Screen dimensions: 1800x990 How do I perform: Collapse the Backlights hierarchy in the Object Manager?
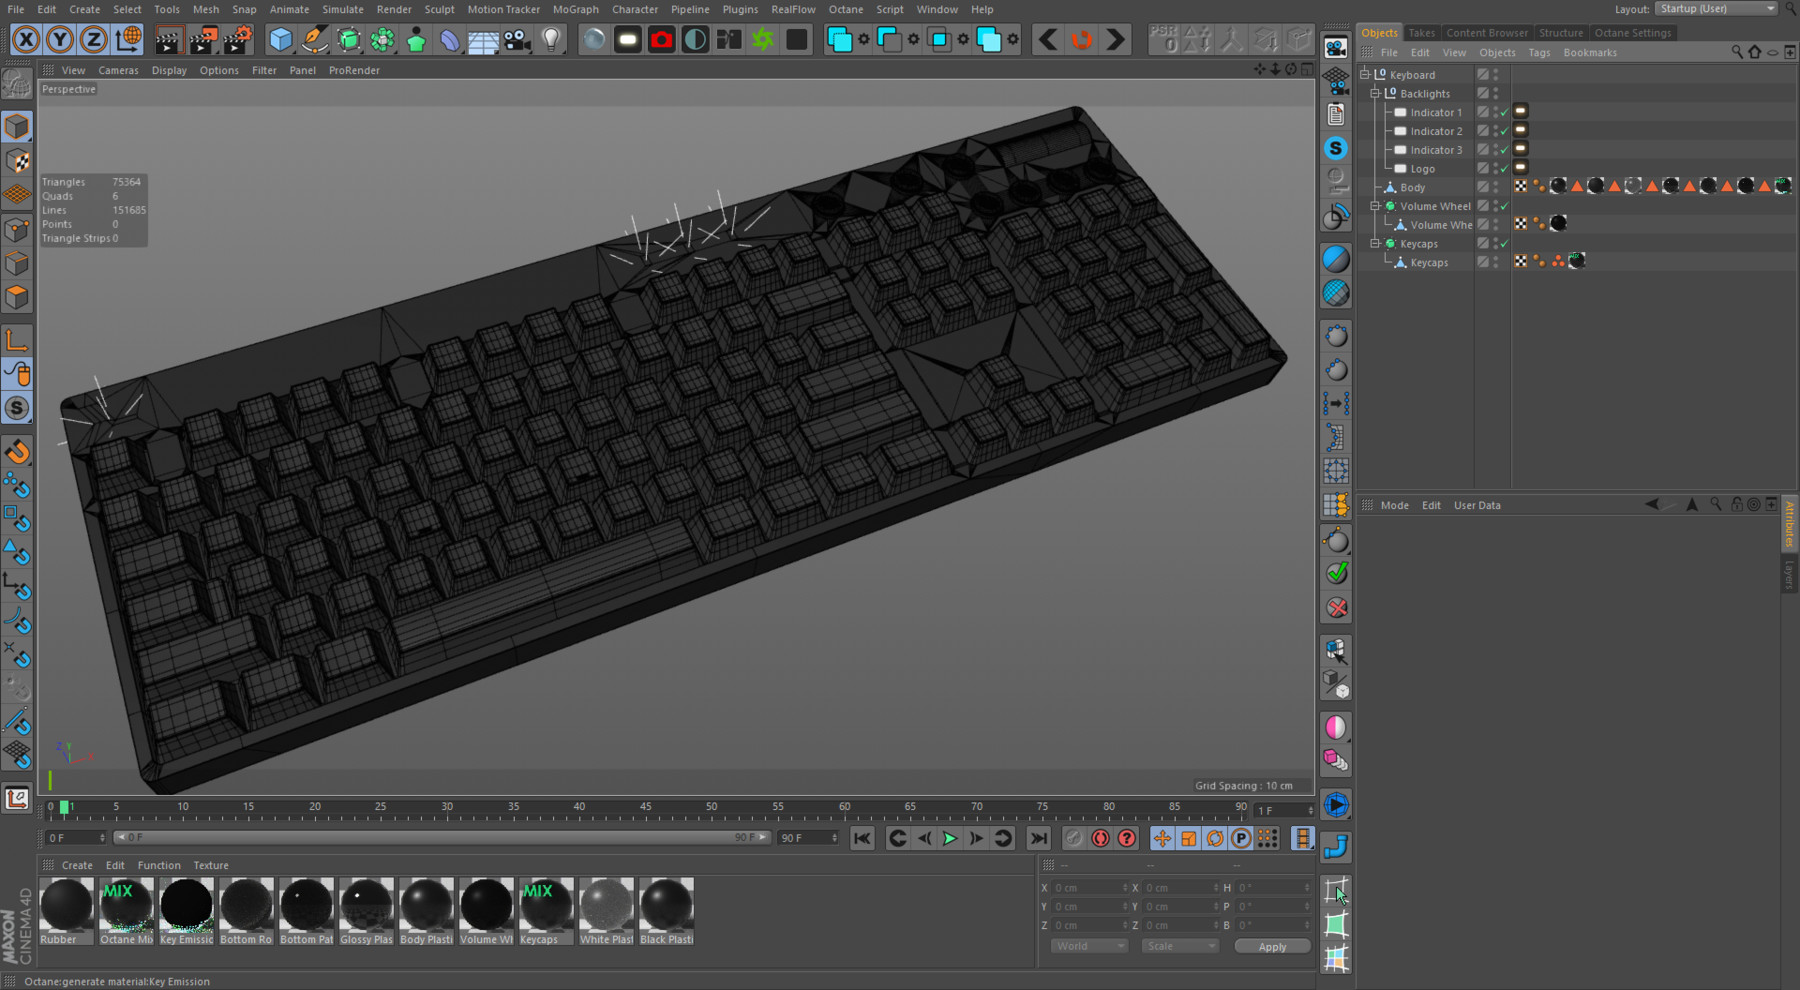point(1375,93)
